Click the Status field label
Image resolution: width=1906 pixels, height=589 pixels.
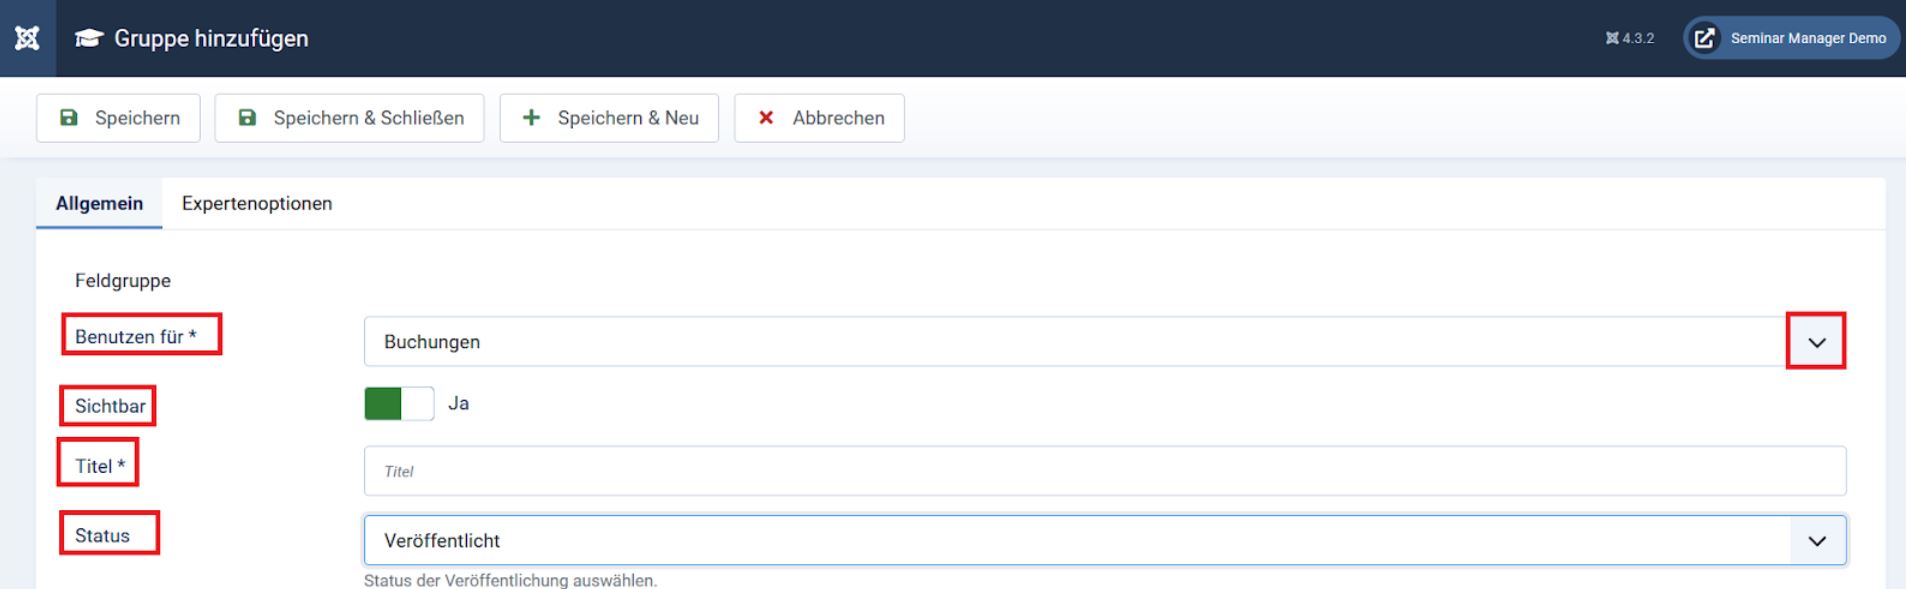tap(103, 536)
